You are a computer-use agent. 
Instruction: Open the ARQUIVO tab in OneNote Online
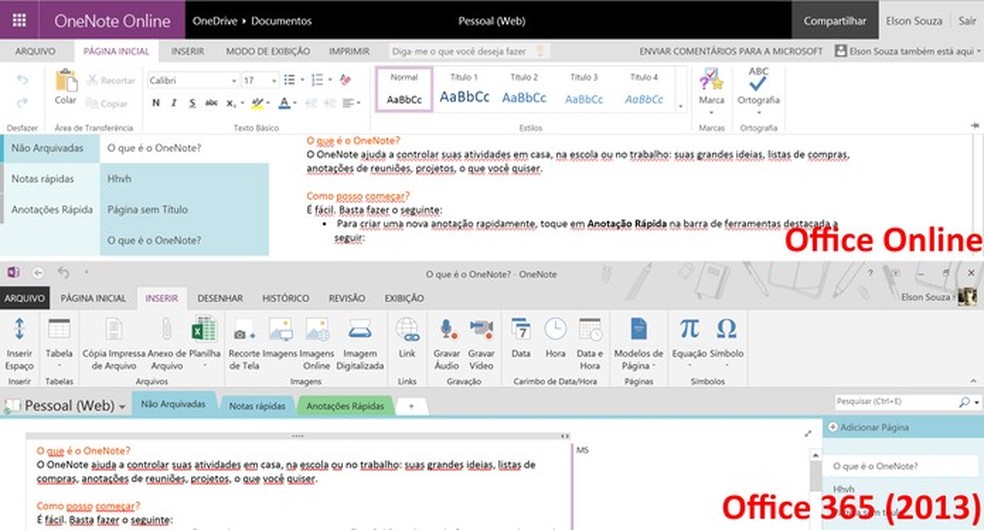[x=35, y=51]
